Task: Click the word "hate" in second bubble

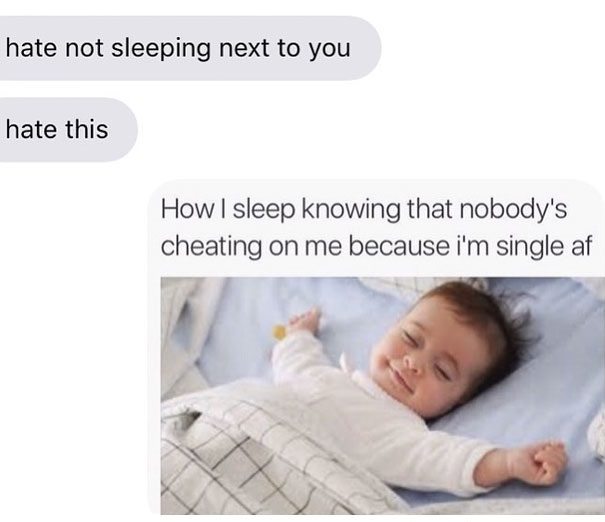Action: 31,129
